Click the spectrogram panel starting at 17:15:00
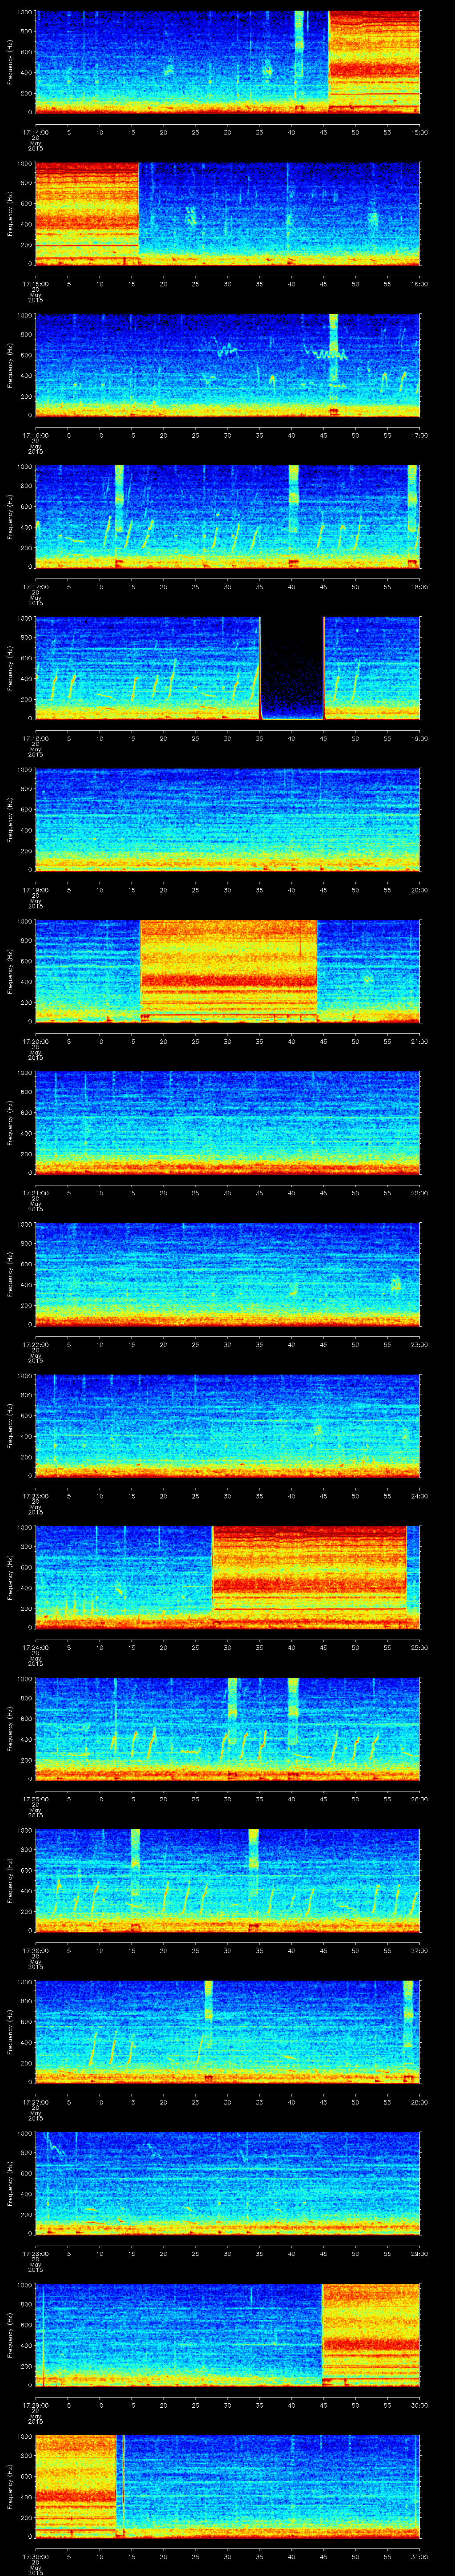Viewport: 455px width, 2576px height. 228,214
